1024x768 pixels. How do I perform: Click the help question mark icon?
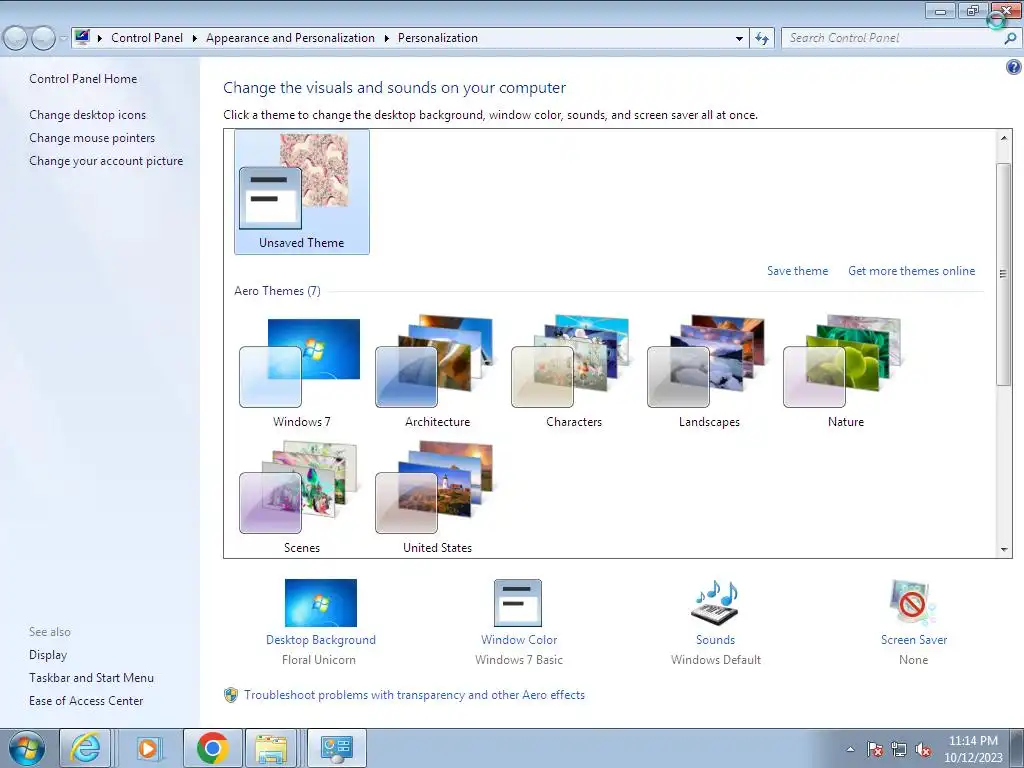[1014, 67]
